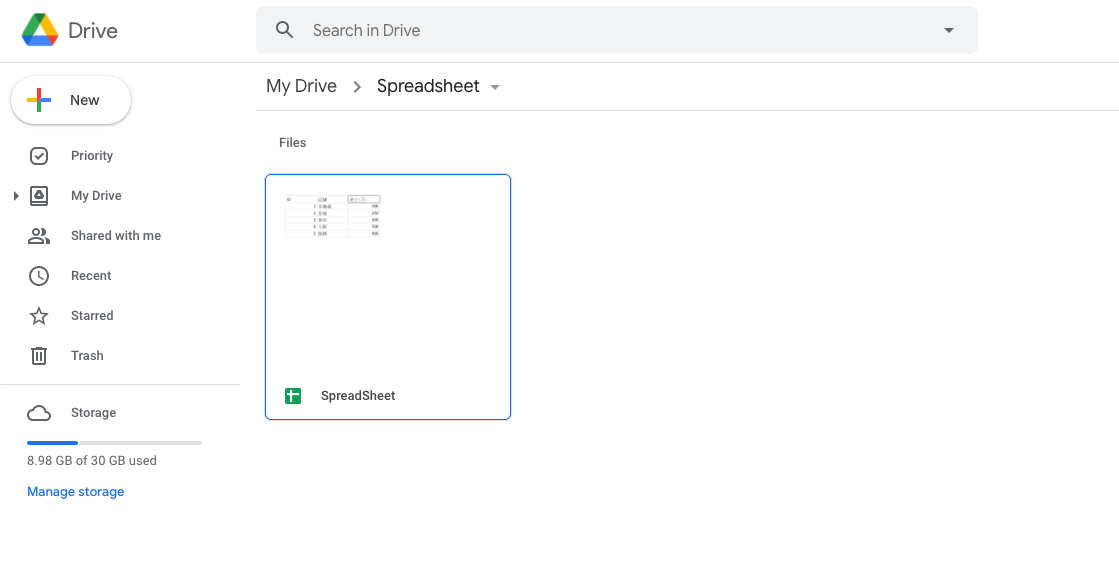The width and height of the screenshot is (1119, 586).
Task: Click the green Sheets file icon
Action: [x=293, y=395]
